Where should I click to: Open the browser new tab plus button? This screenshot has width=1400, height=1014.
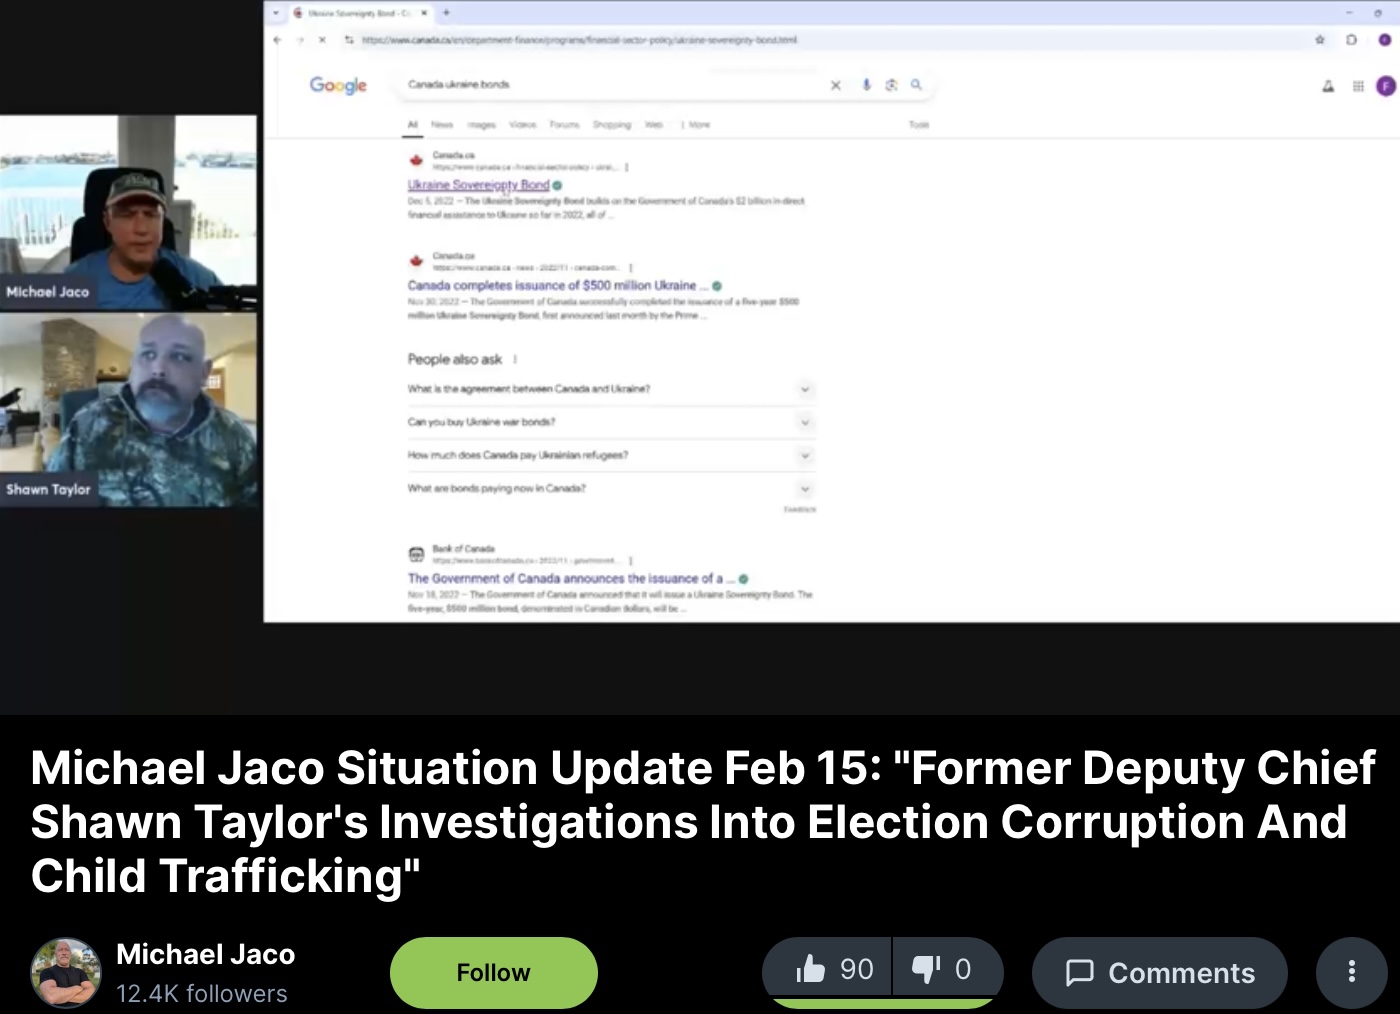pos(447,13)
